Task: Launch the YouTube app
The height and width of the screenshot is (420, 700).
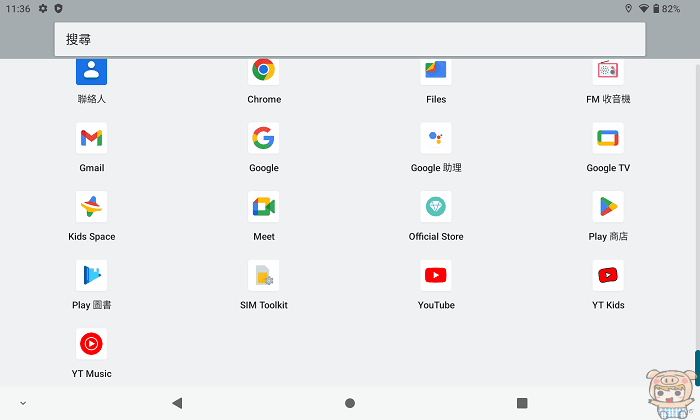Action: [436, 275]
